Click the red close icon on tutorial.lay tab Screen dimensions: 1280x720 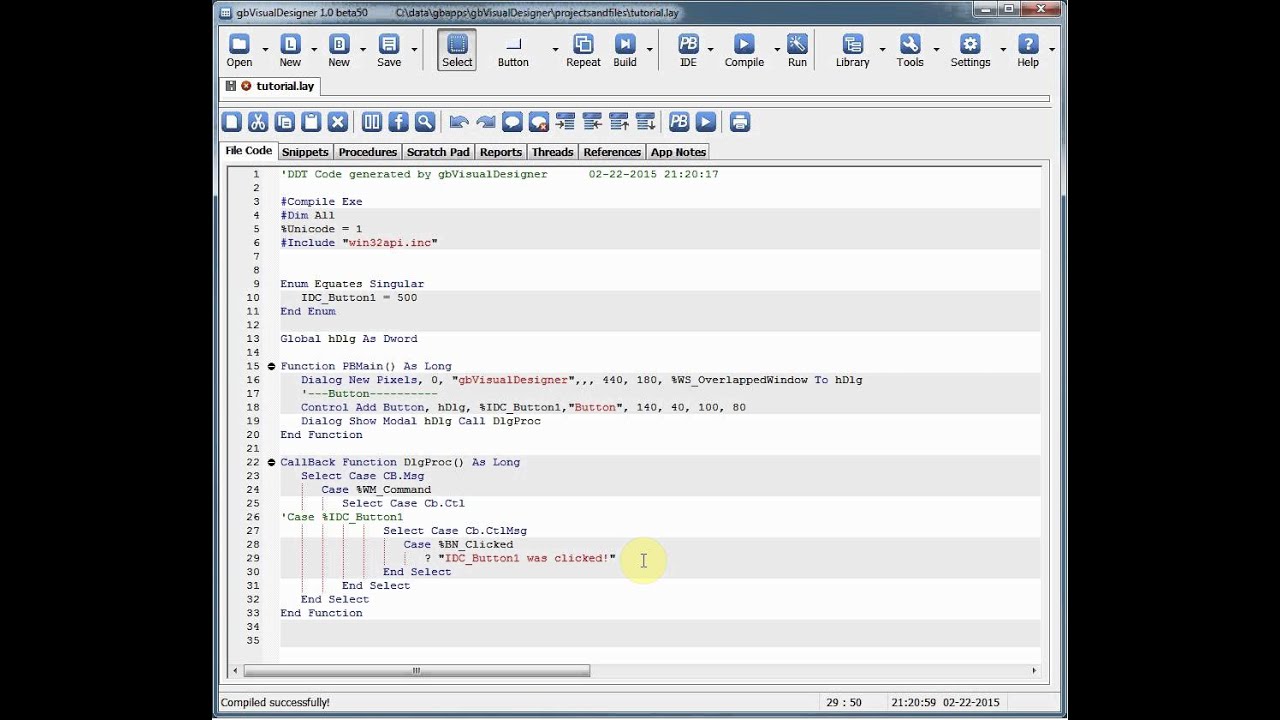click(x=246, y=86)
